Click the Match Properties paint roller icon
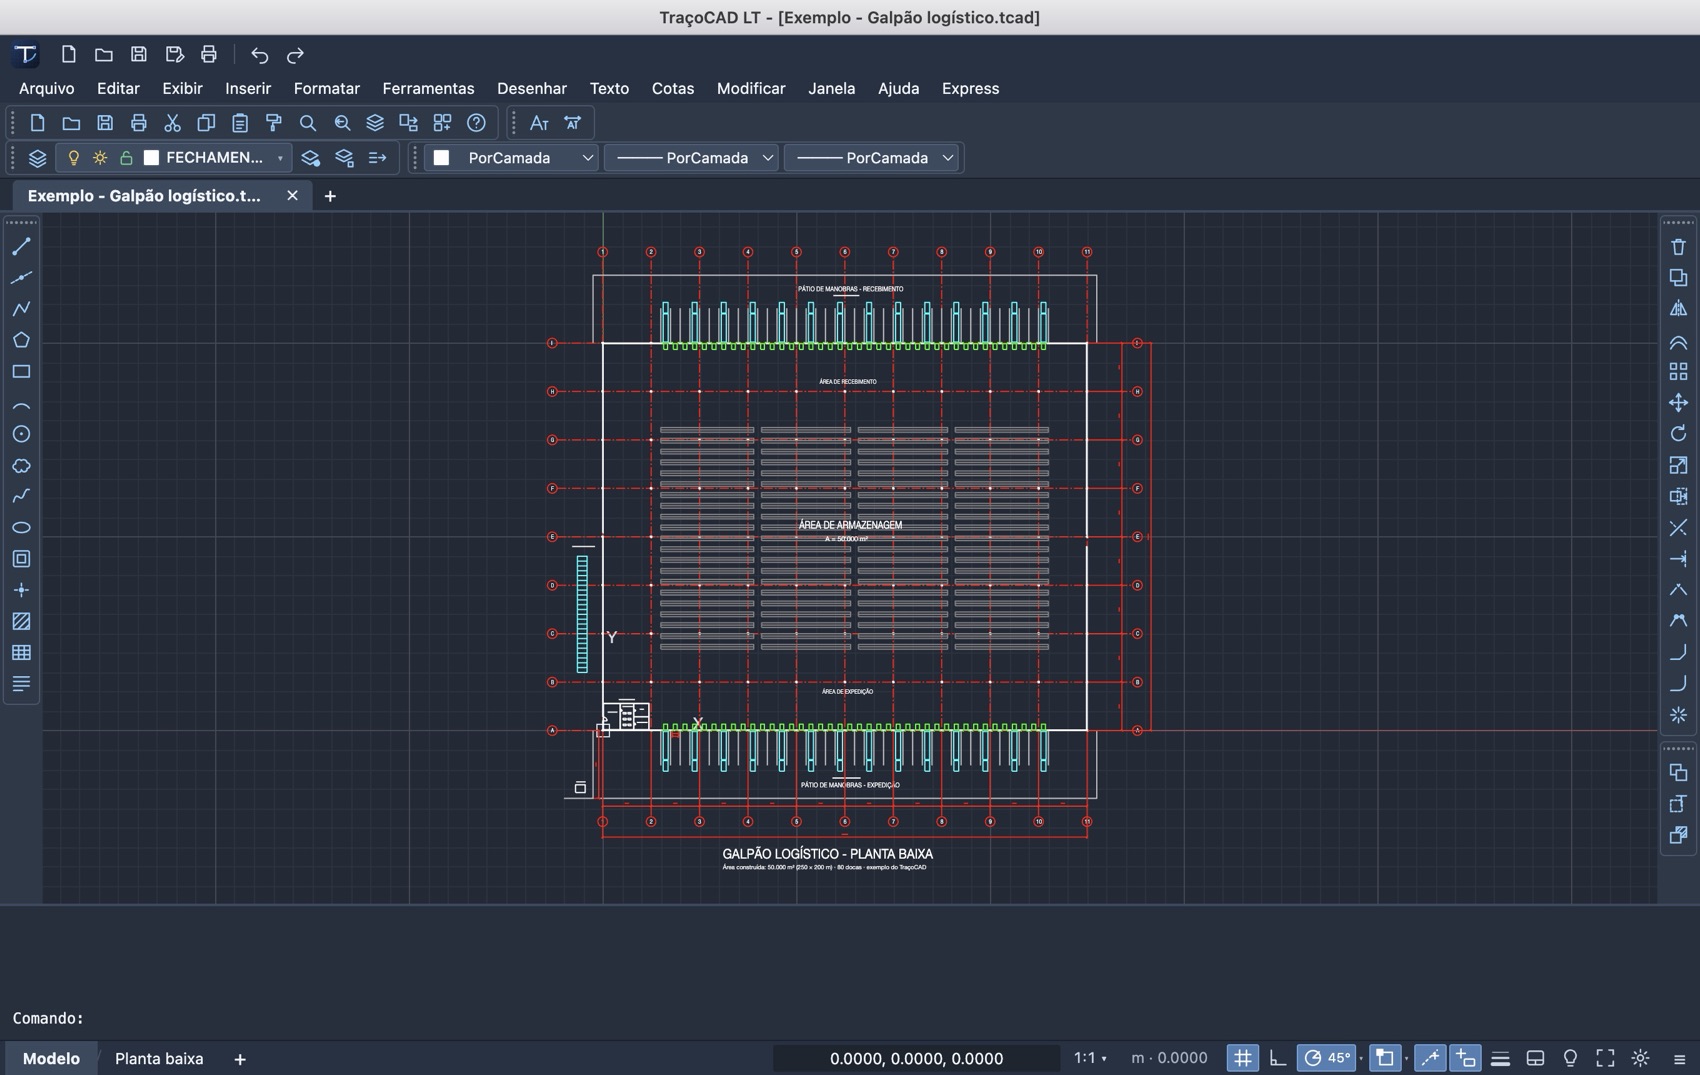 pos(273,123)
